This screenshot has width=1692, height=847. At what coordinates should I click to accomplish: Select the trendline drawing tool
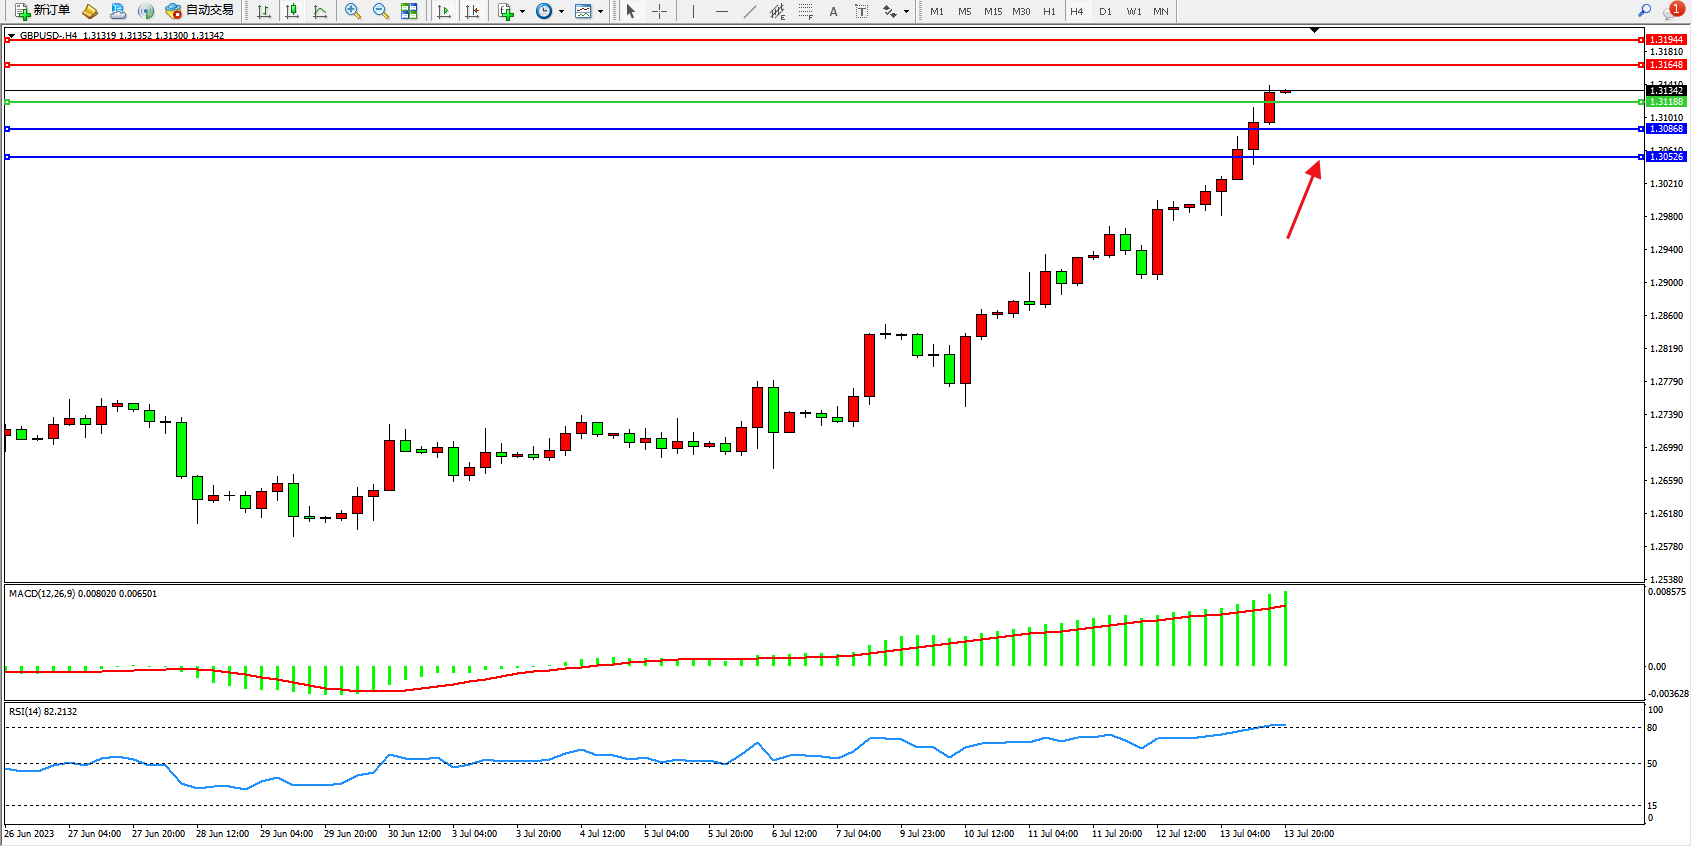tap(749, 11)
